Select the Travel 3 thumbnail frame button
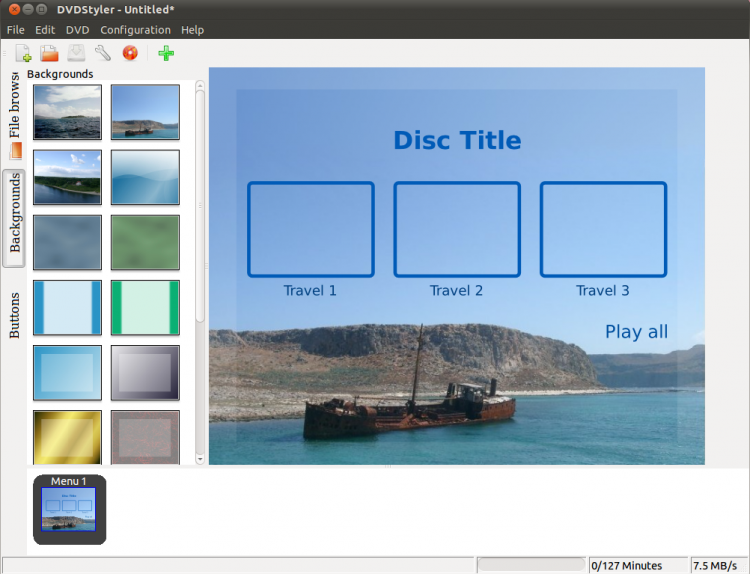The width and height of the screenshot is (750, 574). click(604, 229)
